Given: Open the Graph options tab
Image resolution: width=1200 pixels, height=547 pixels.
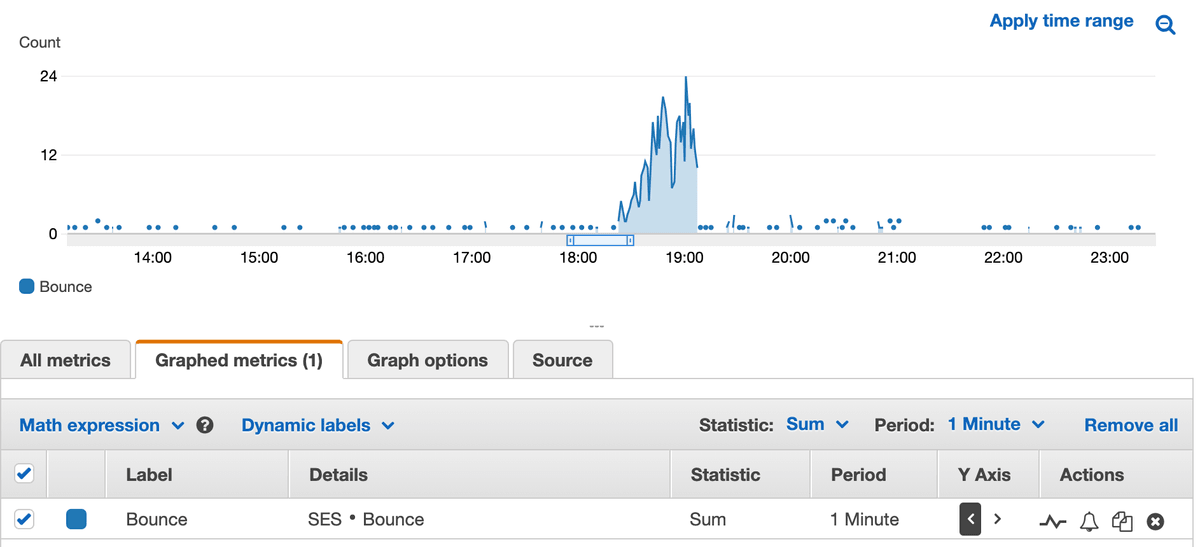Looking at the screenshot, I should pyautogui.click(x=427, y=360).
